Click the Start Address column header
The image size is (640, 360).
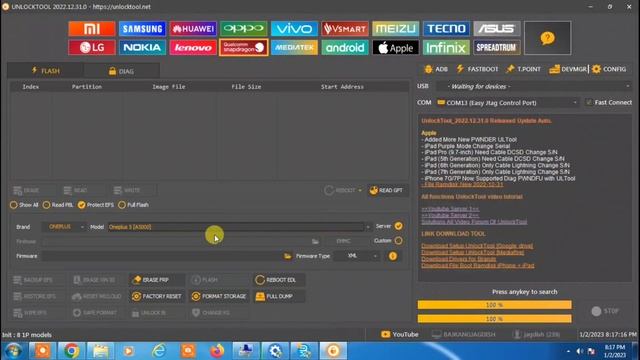342,87
